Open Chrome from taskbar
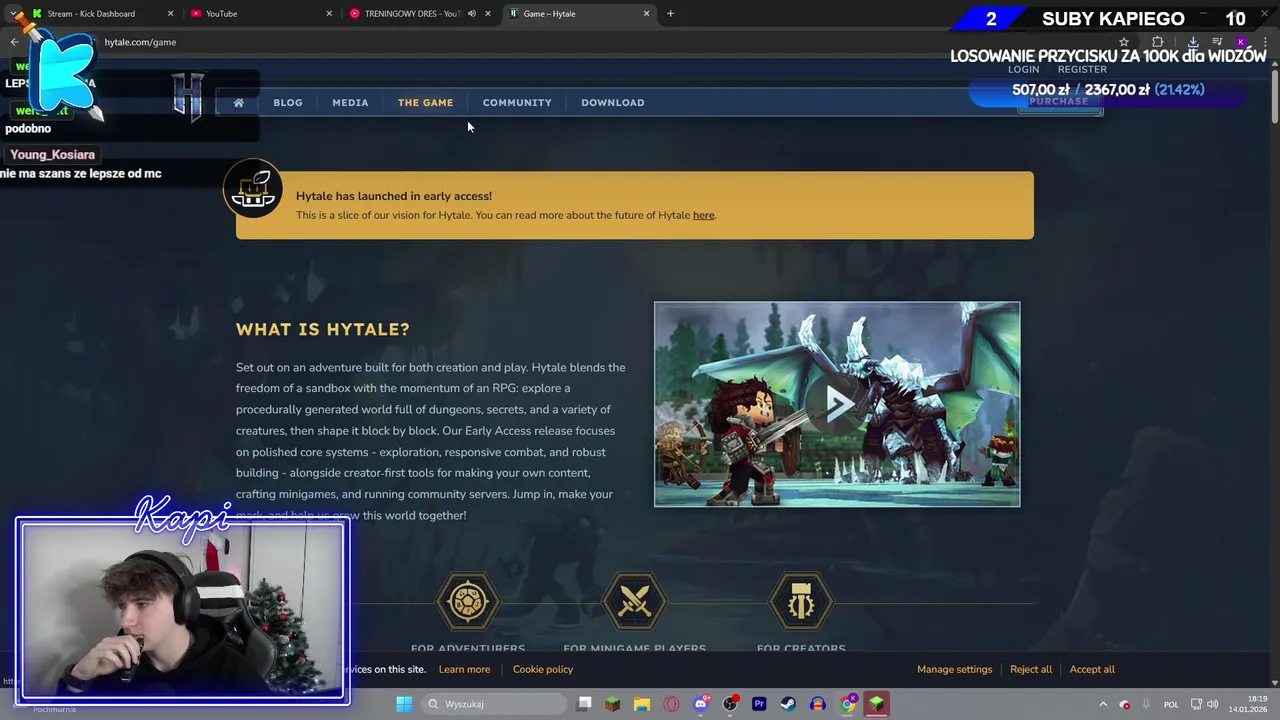 click(x=847, y=704)
